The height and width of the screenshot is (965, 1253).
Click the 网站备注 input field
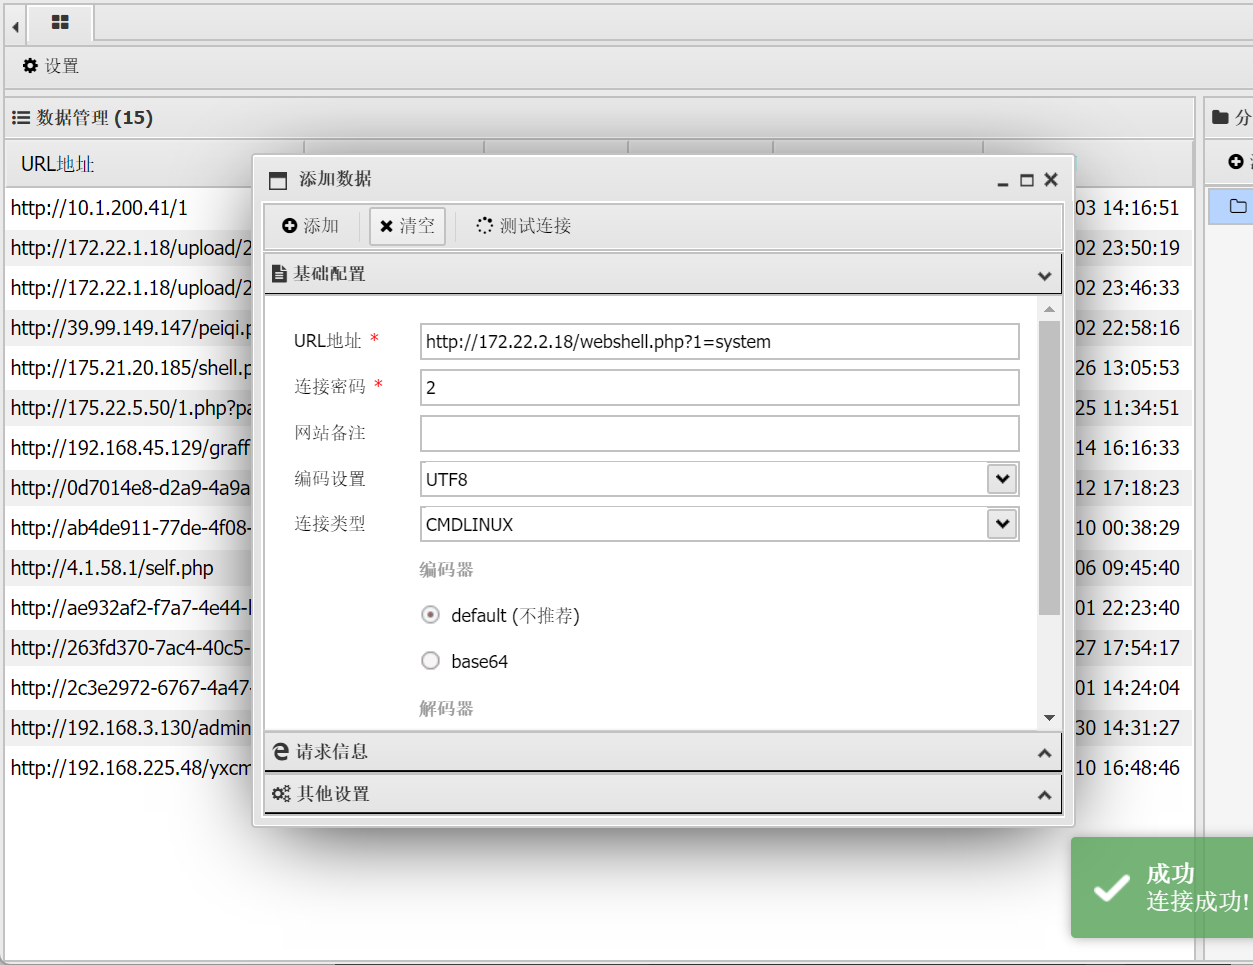pos(719,434)
